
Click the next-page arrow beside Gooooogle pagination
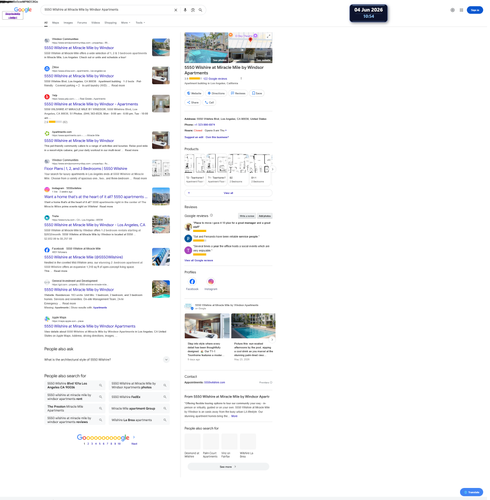pyautogui.click(x=134, y=437)
